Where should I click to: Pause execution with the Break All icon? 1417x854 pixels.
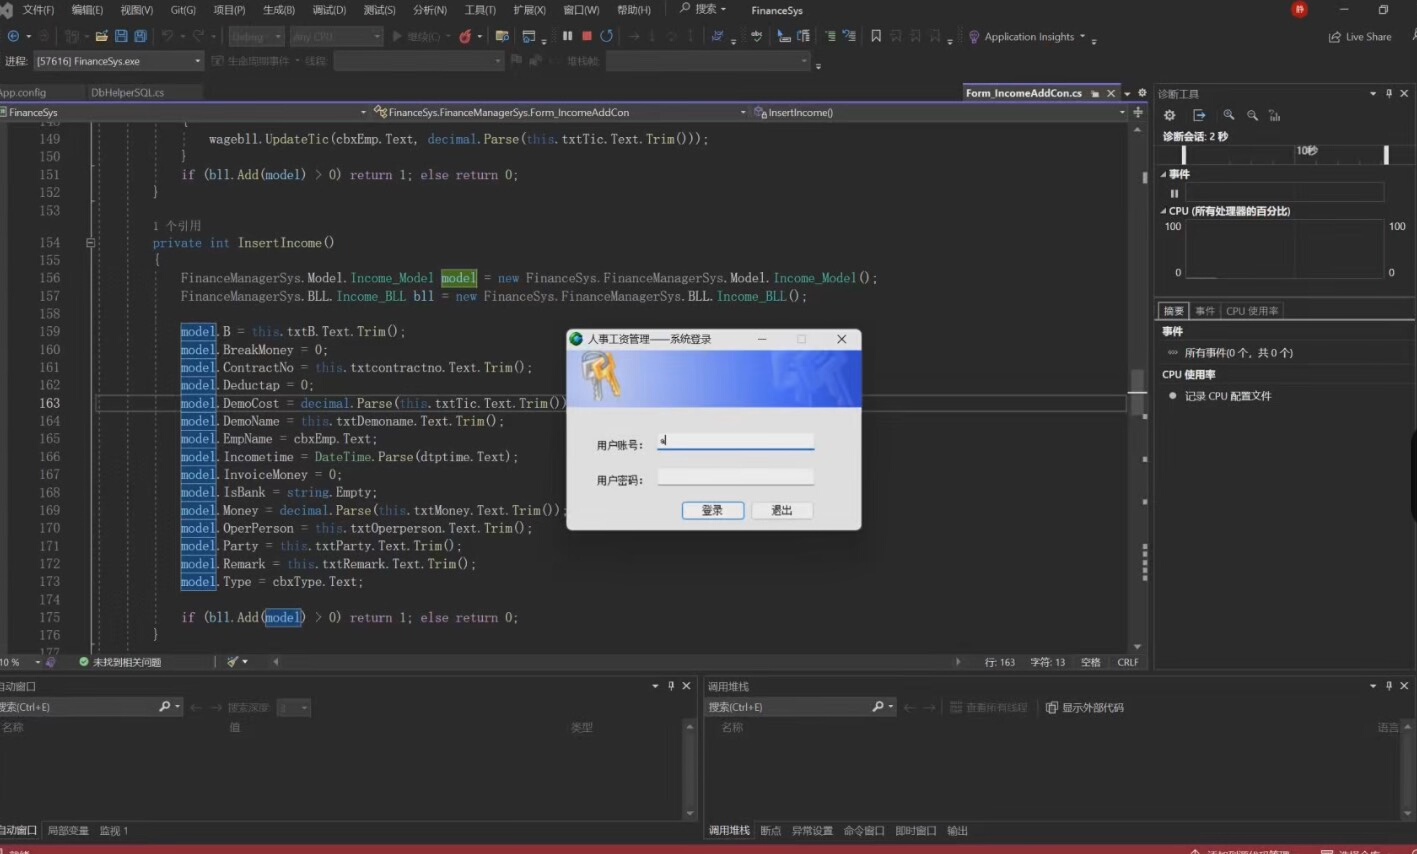click(567, 36)
